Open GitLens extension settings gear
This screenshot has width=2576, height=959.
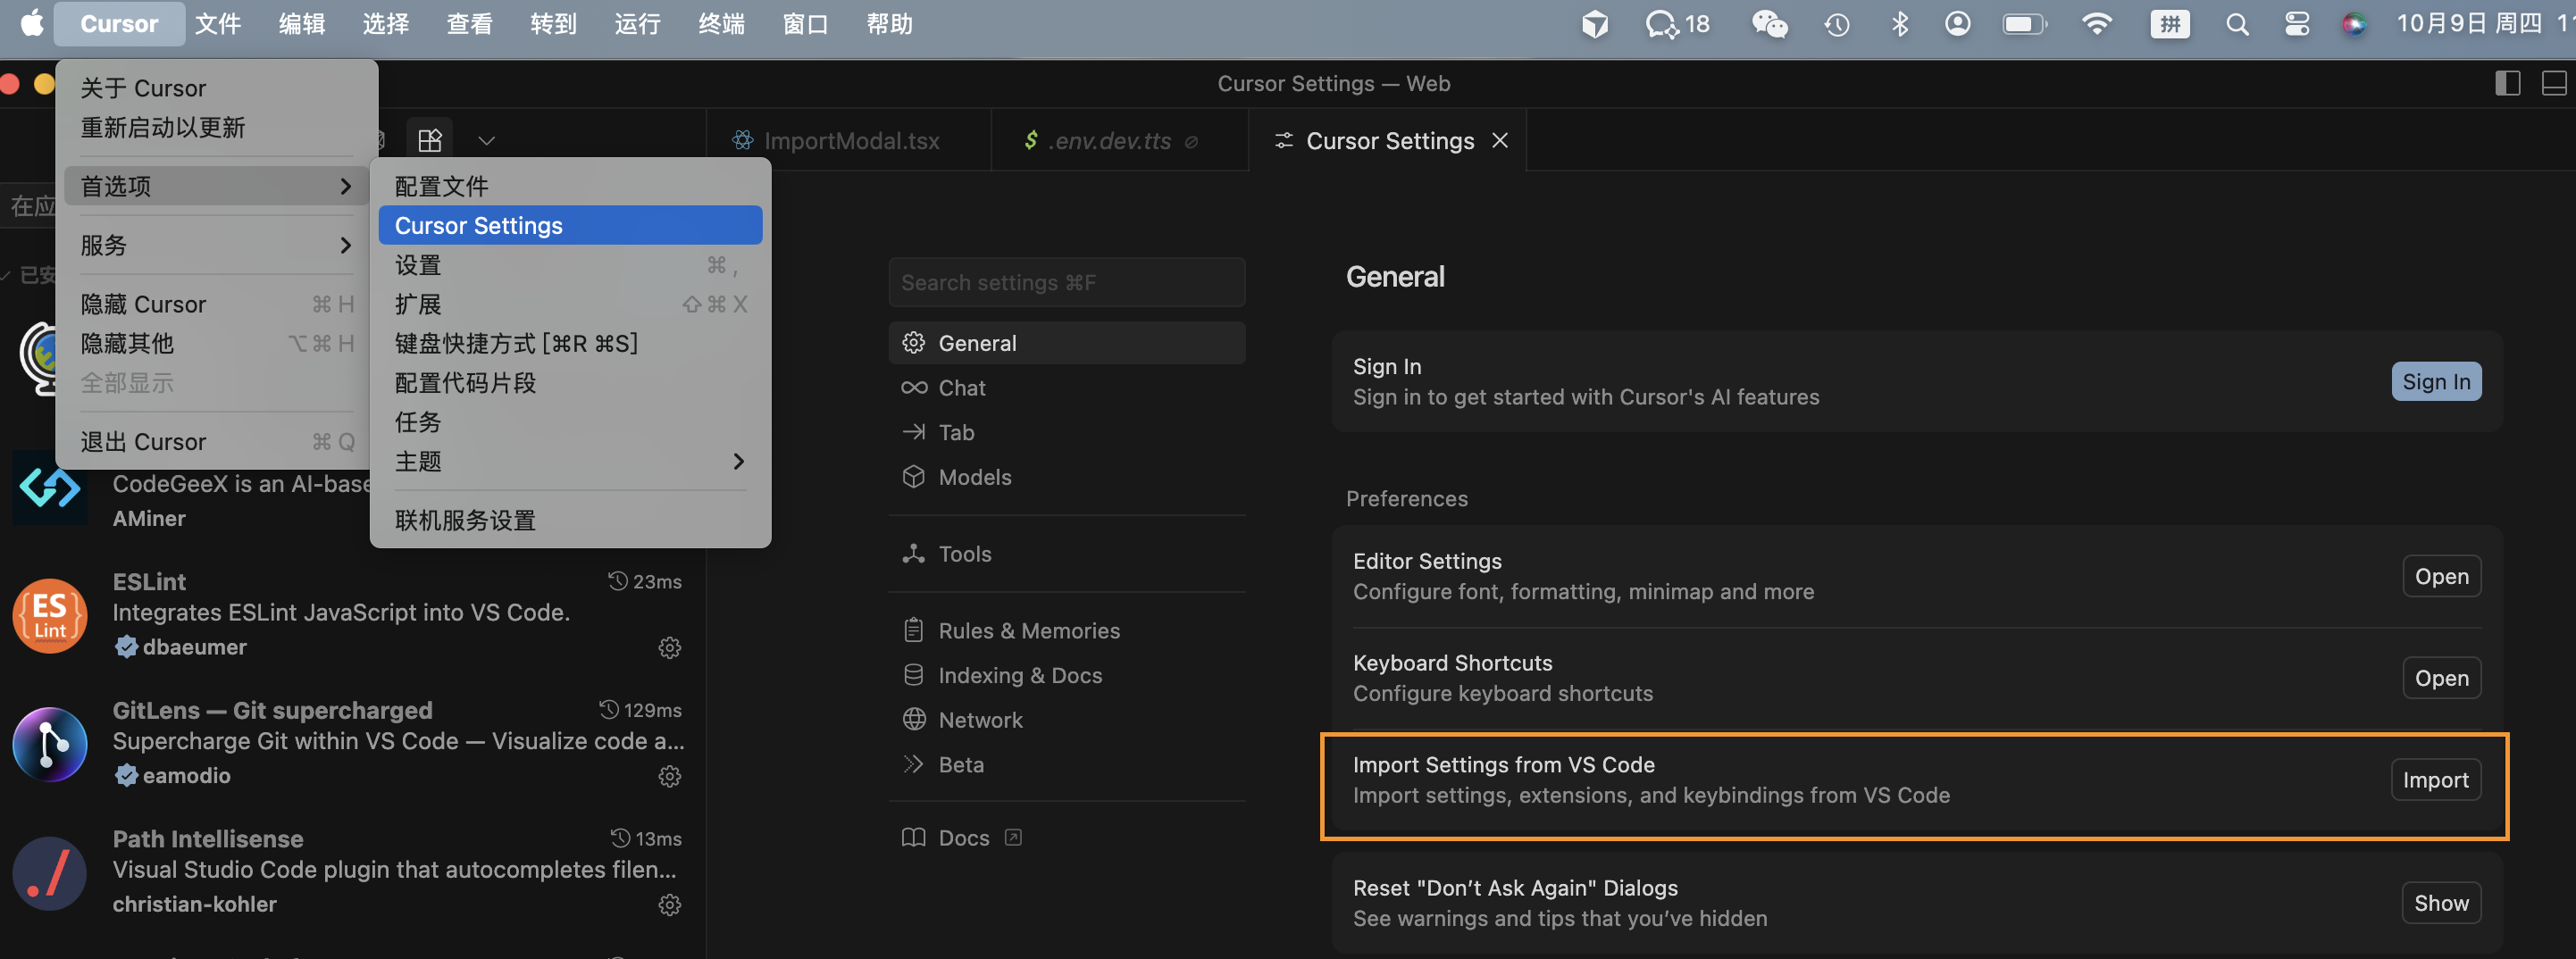(x=669, y=776)
